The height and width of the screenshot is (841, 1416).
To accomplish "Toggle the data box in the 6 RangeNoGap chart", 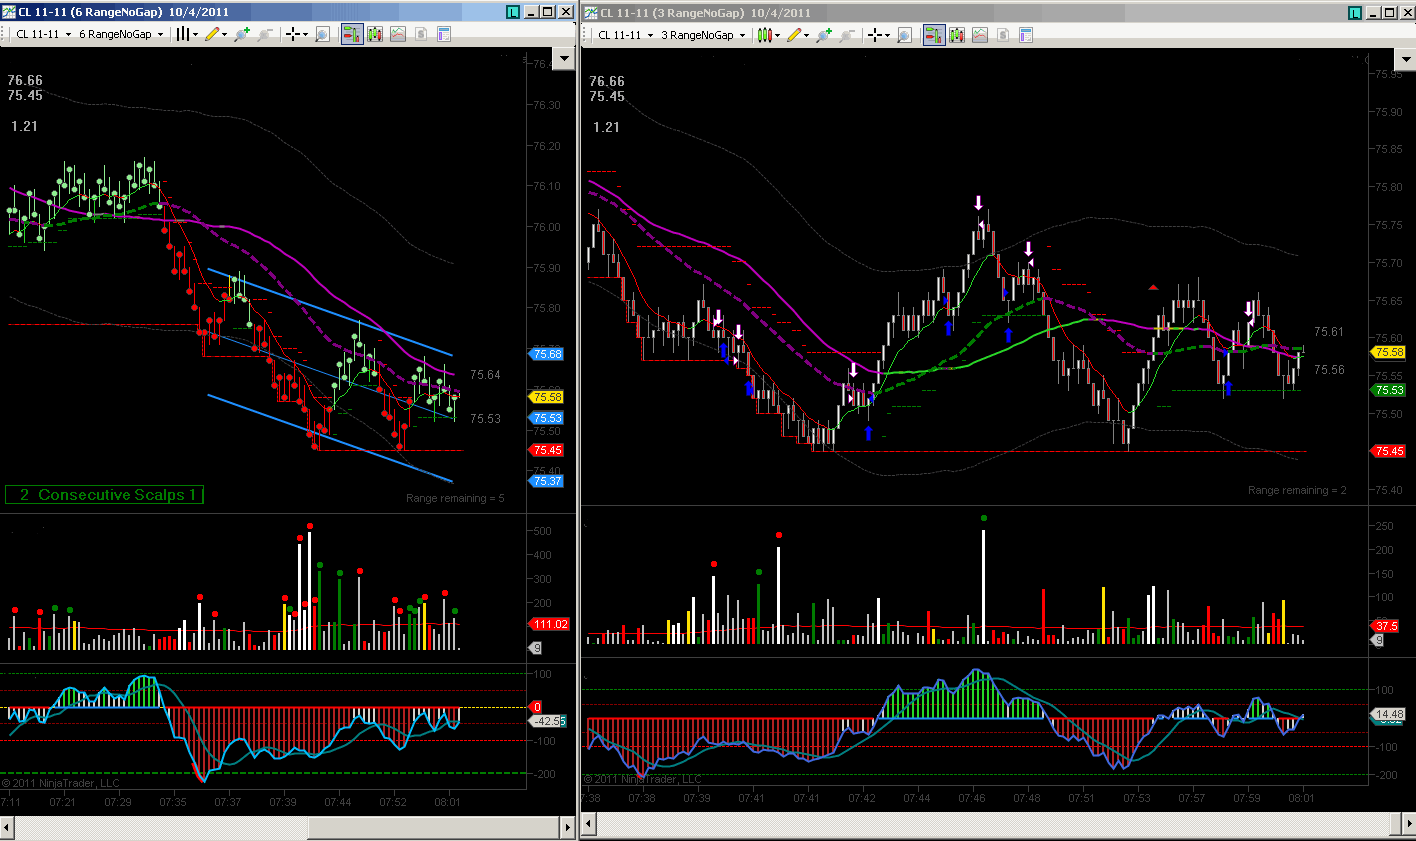I will click(322, 34).
